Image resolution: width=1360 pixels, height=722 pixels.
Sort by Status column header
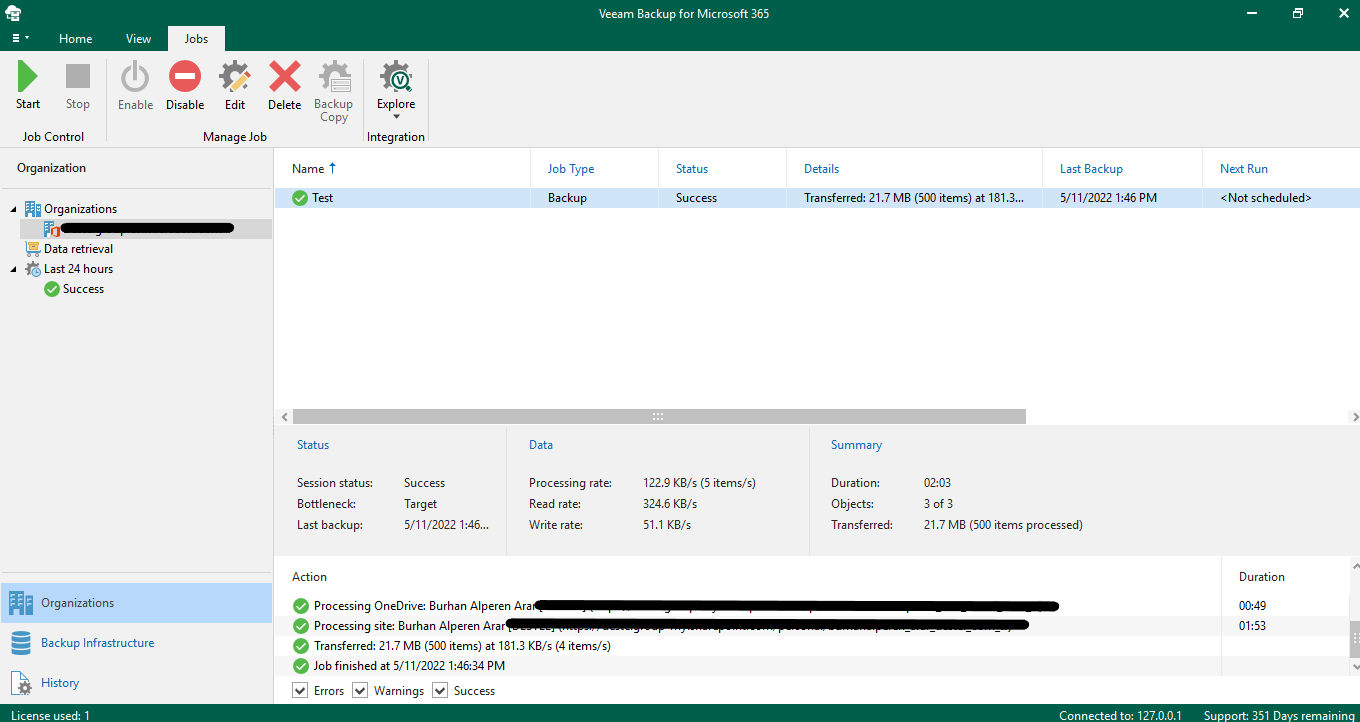[x=723, y=168]
